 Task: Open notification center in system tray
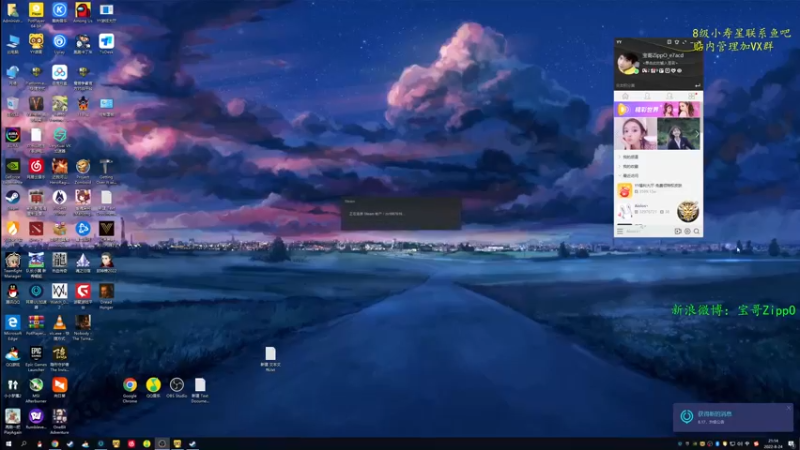pos(791,444)
